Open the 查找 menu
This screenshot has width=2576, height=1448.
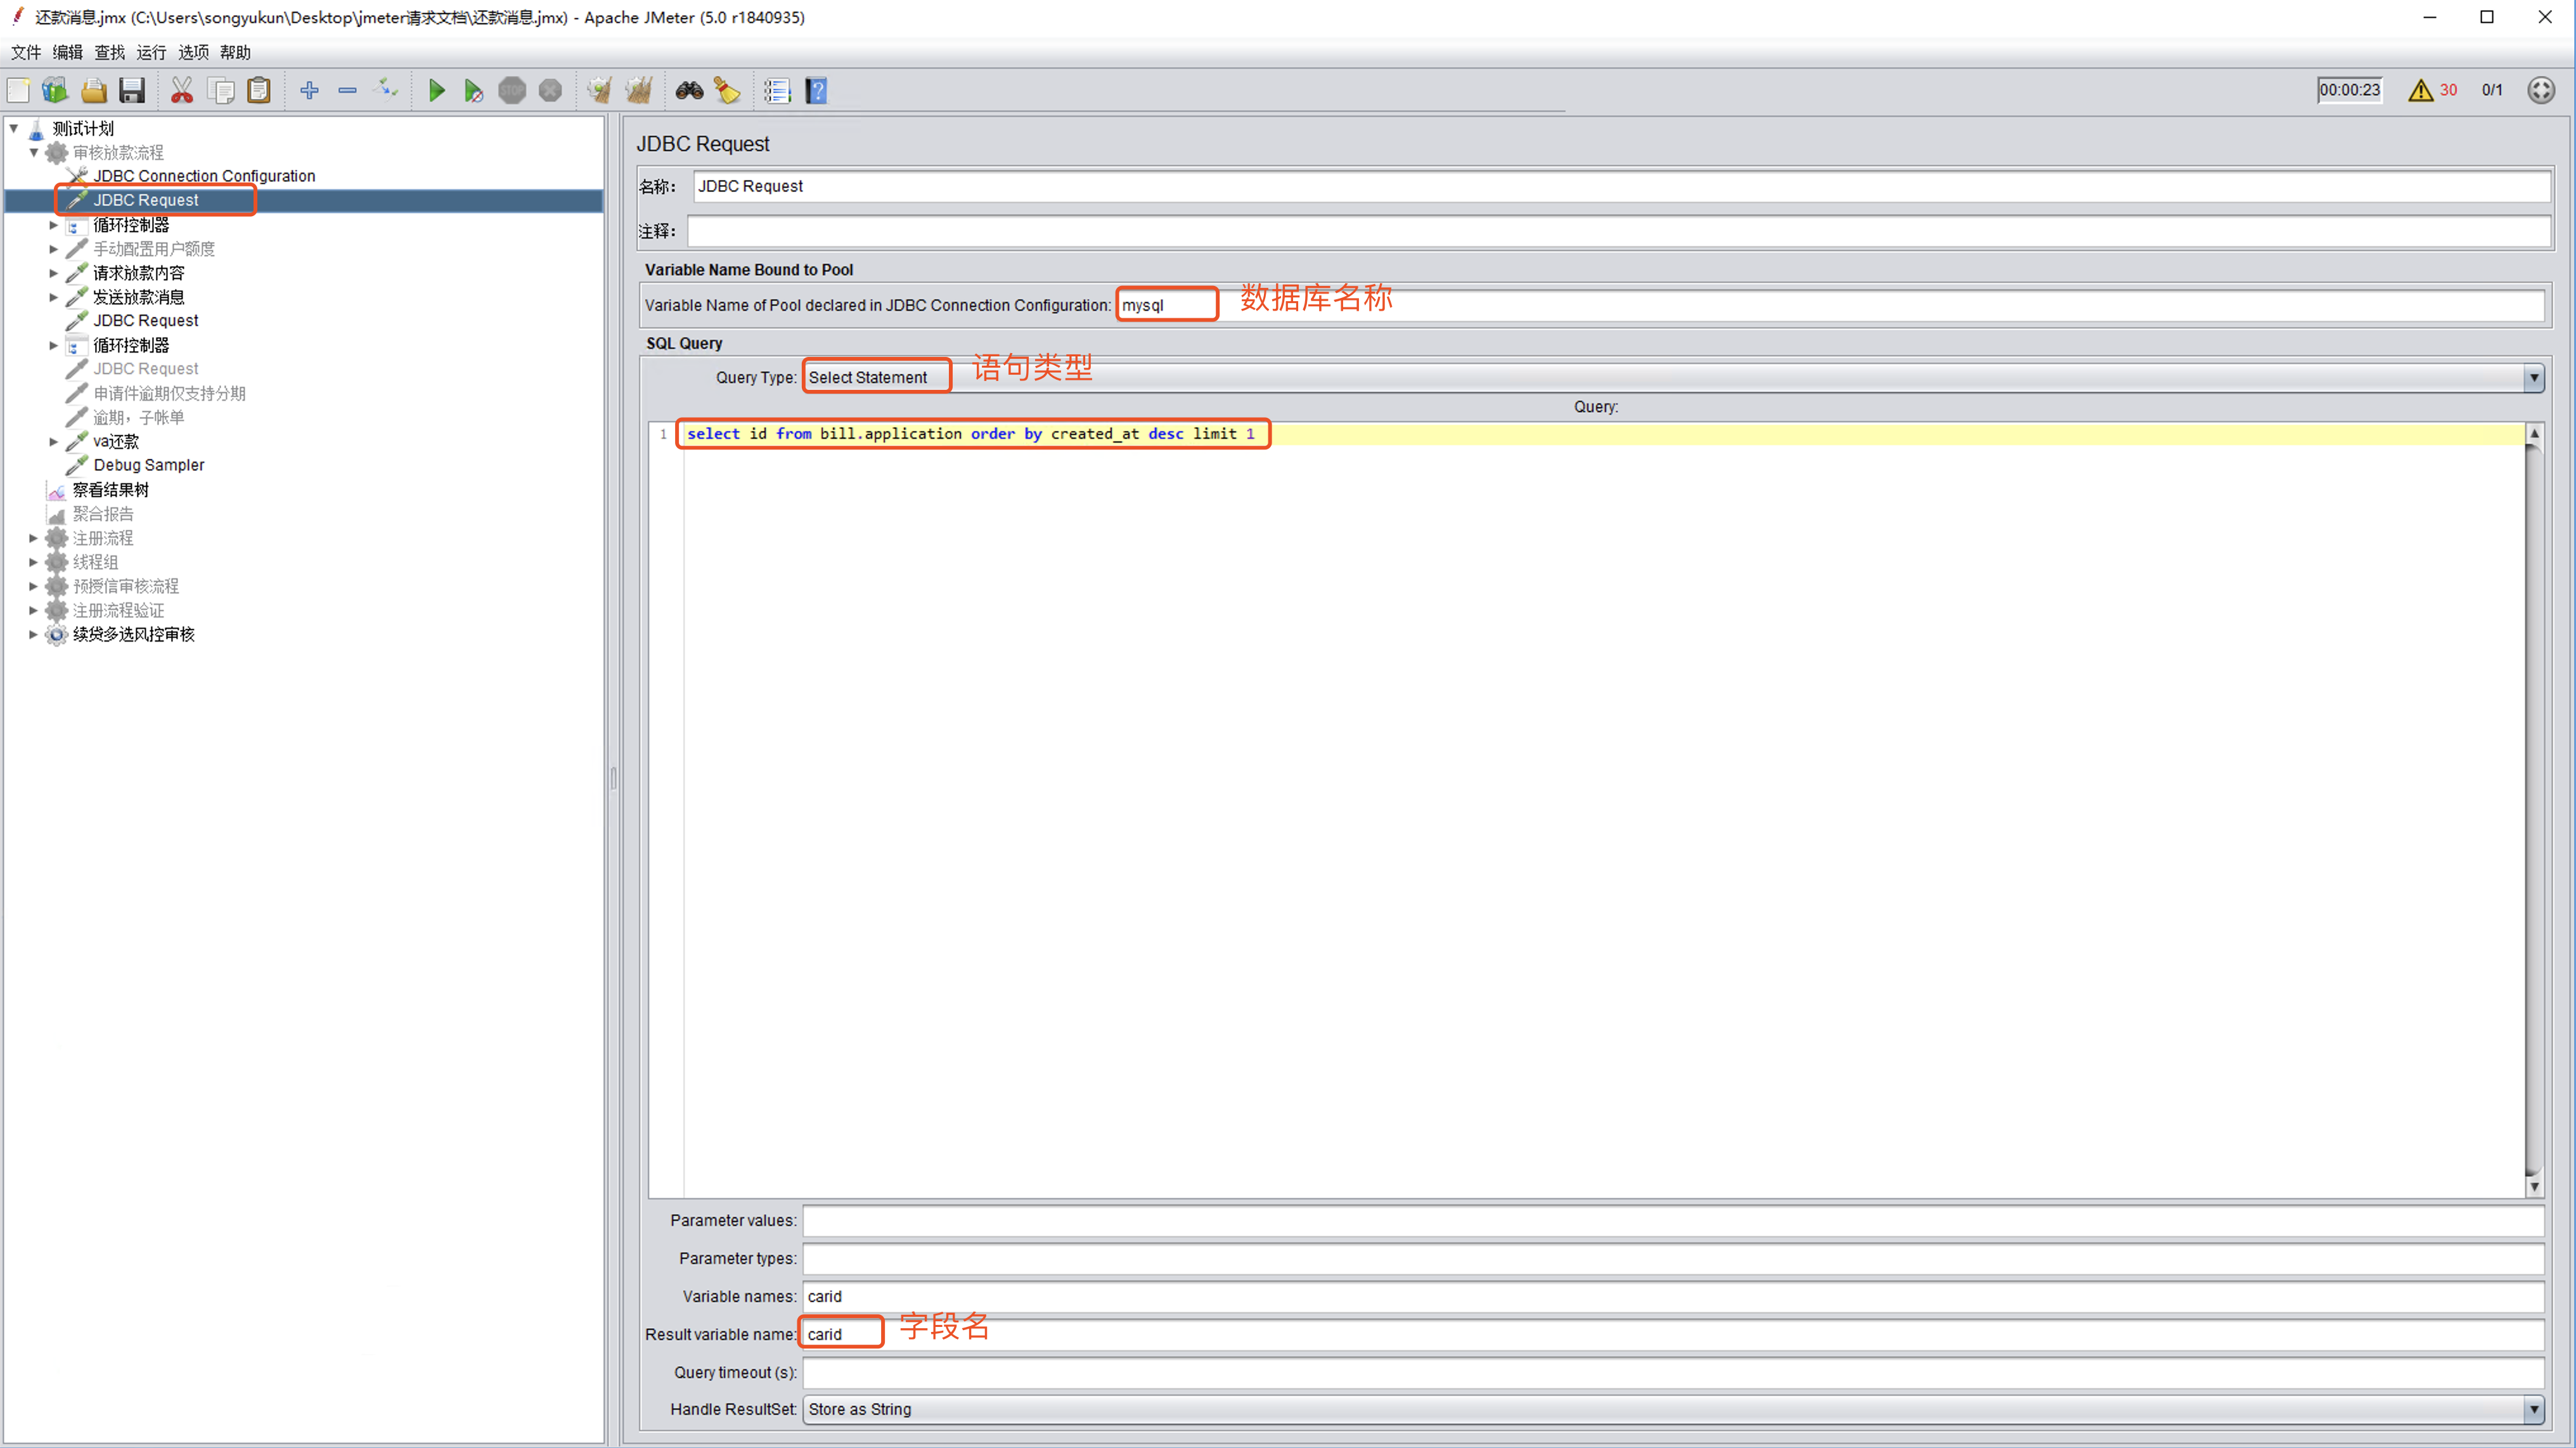click(x=110, y=52)
